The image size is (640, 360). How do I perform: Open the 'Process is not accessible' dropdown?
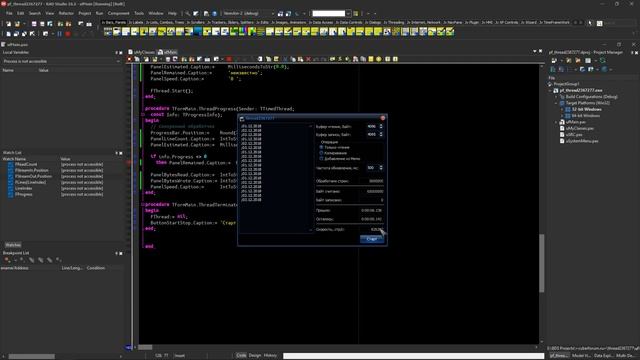pos(118,61)
